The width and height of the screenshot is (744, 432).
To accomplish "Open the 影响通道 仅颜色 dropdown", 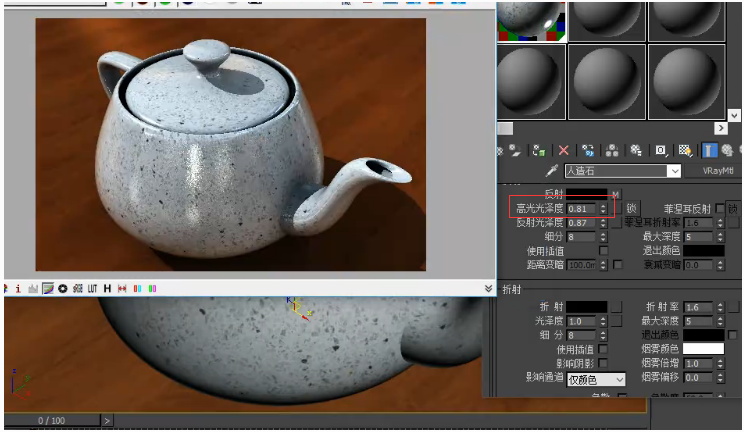I will click(596, 379).
